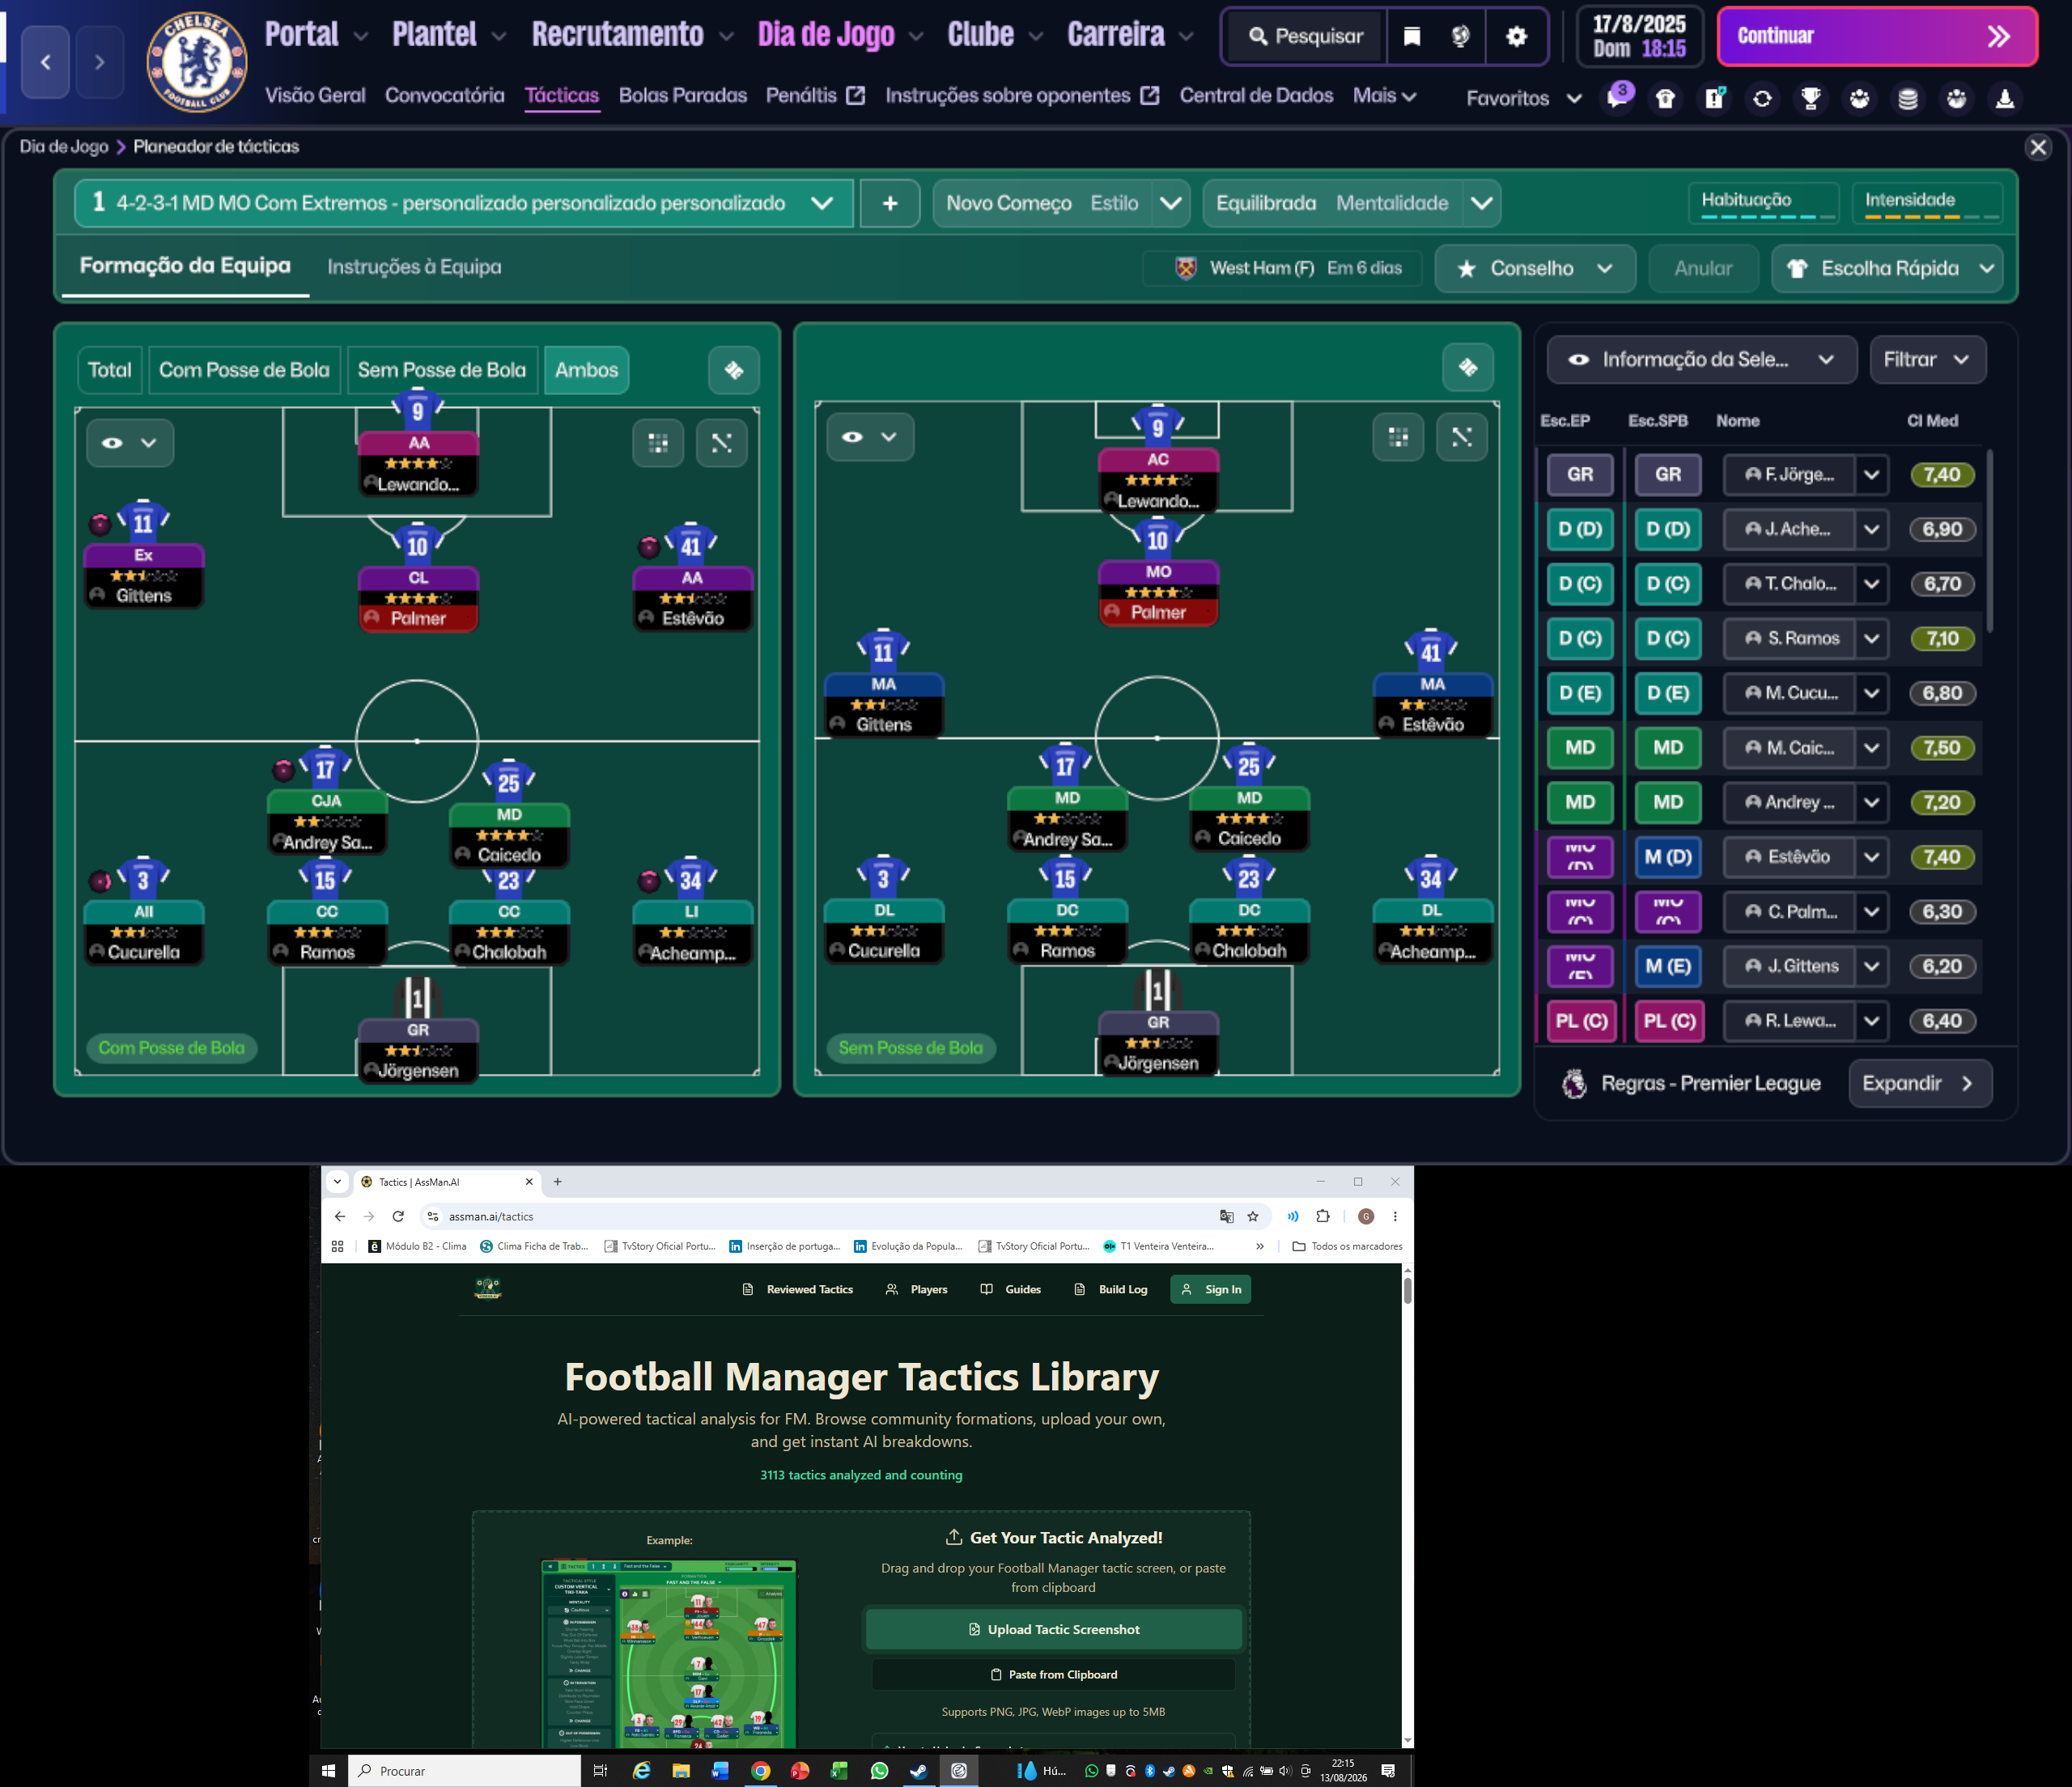
Task: Open WhatsApp from the Windows taskbar
Action: coord(879,1770)
